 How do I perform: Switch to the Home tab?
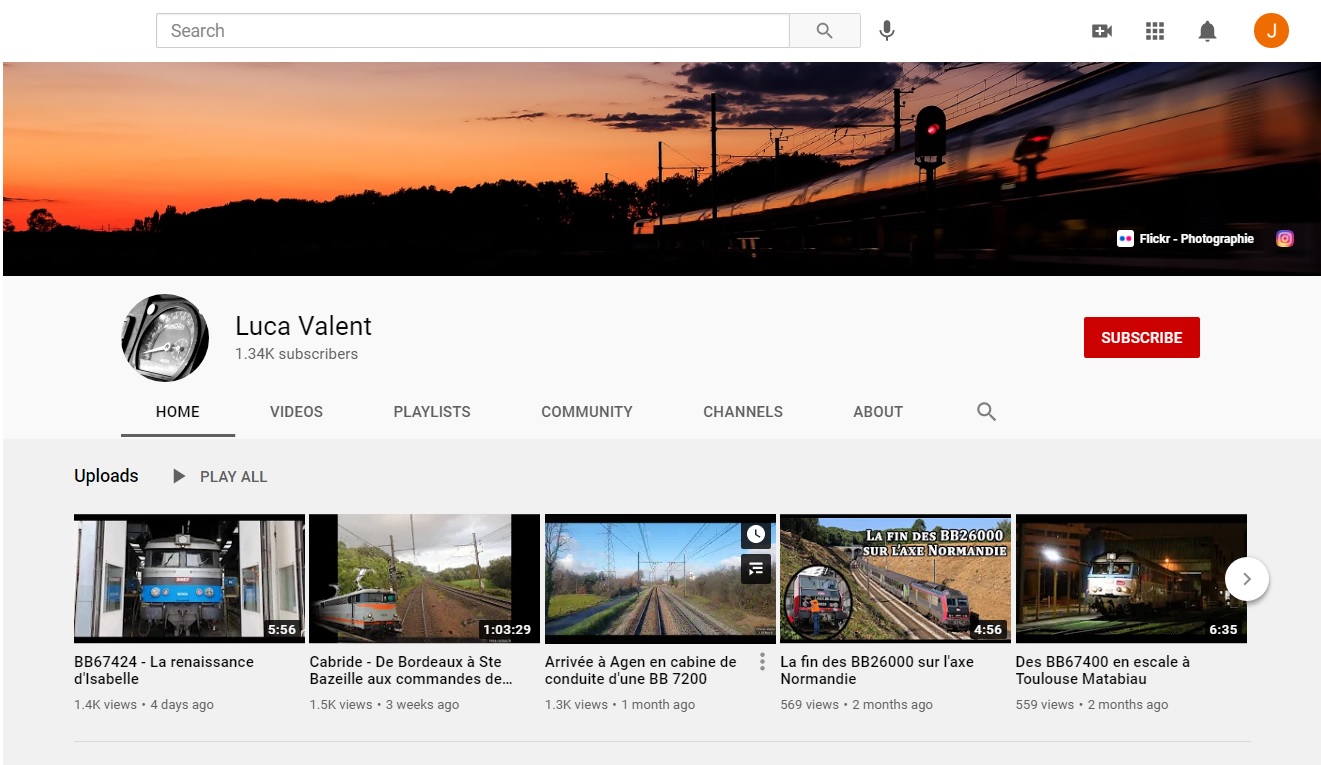pos(178,412)
